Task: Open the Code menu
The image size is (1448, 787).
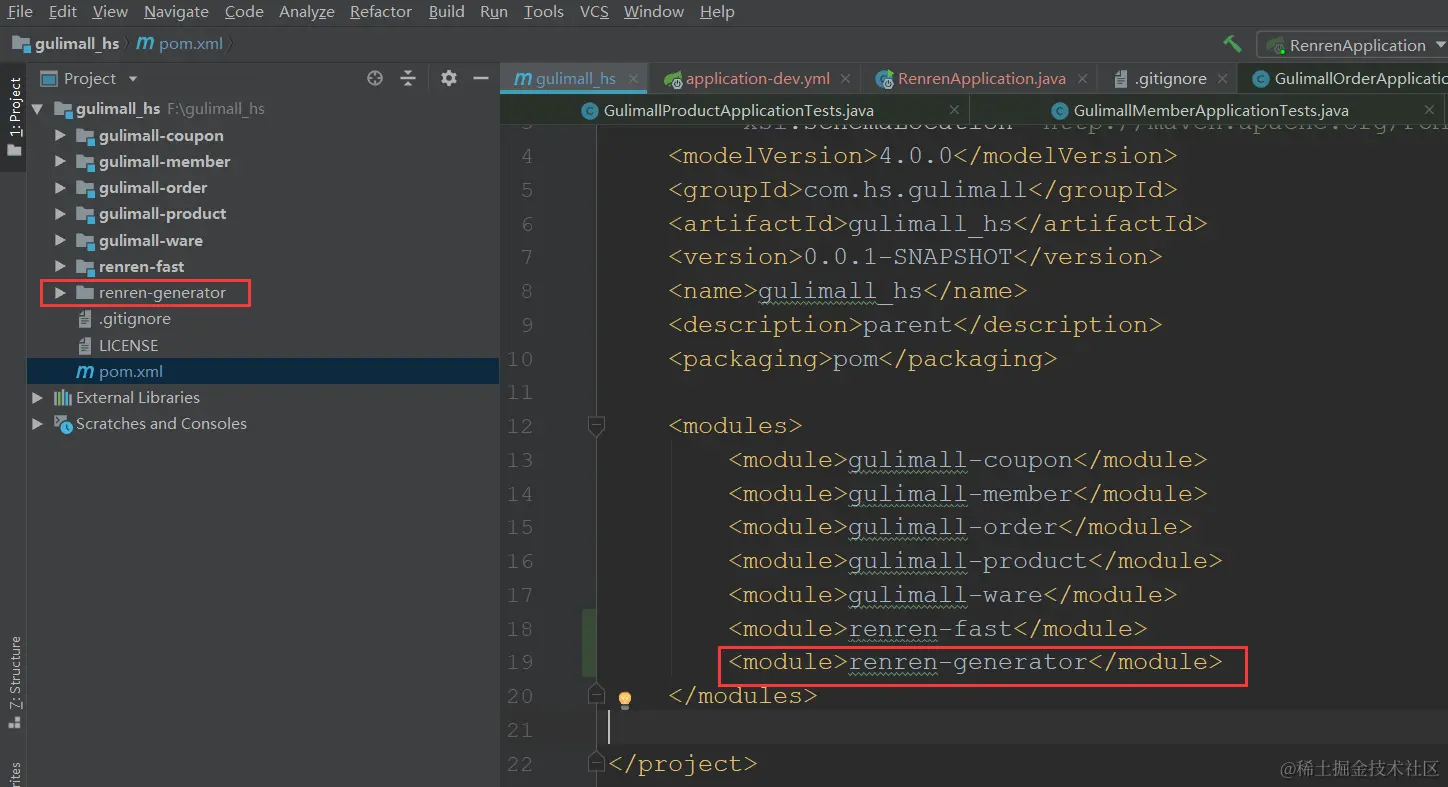Action: tap(244, 11)
